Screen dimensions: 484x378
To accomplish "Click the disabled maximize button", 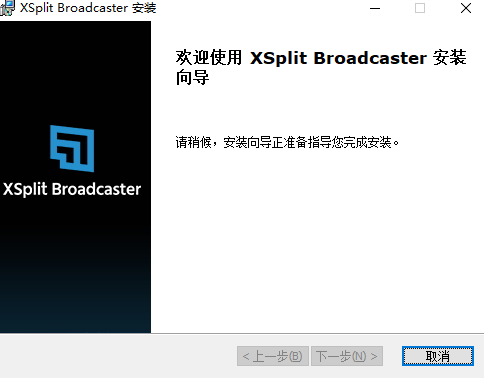I will (x=420, y=8).
